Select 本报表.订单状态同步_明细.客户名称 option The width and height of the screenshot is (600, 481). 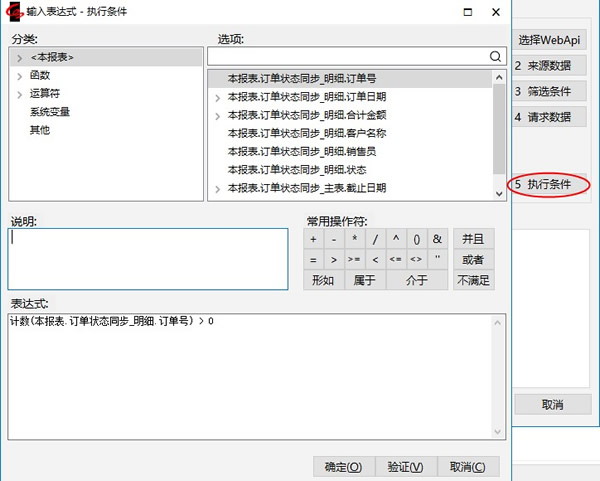(307, 133)
